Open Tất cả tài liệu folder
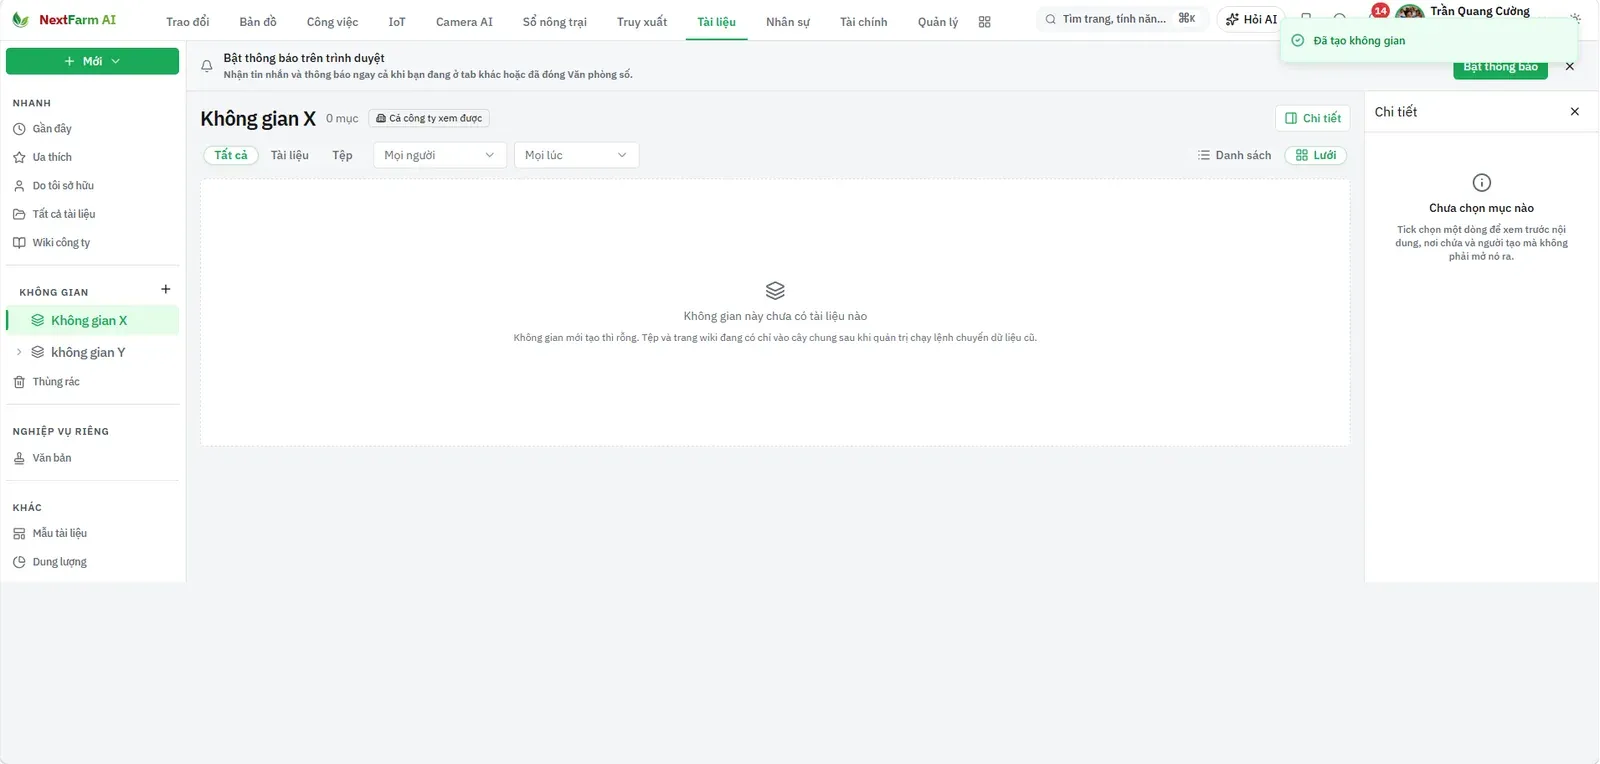 point(92,214)
